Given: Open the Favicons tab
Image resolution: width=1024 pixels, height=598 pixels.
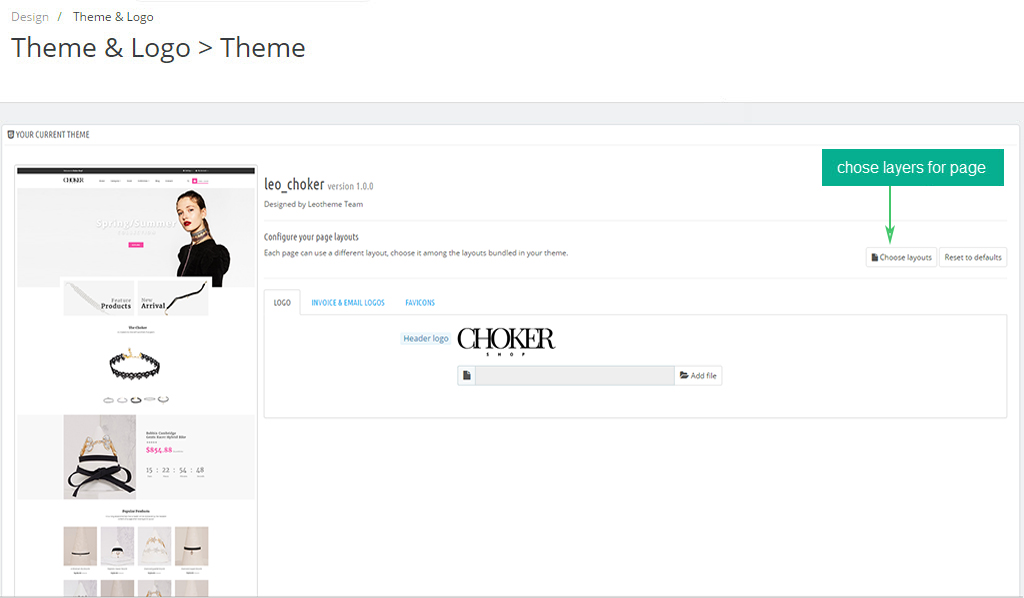Looking at the screenshot, I should pos(420,302).
